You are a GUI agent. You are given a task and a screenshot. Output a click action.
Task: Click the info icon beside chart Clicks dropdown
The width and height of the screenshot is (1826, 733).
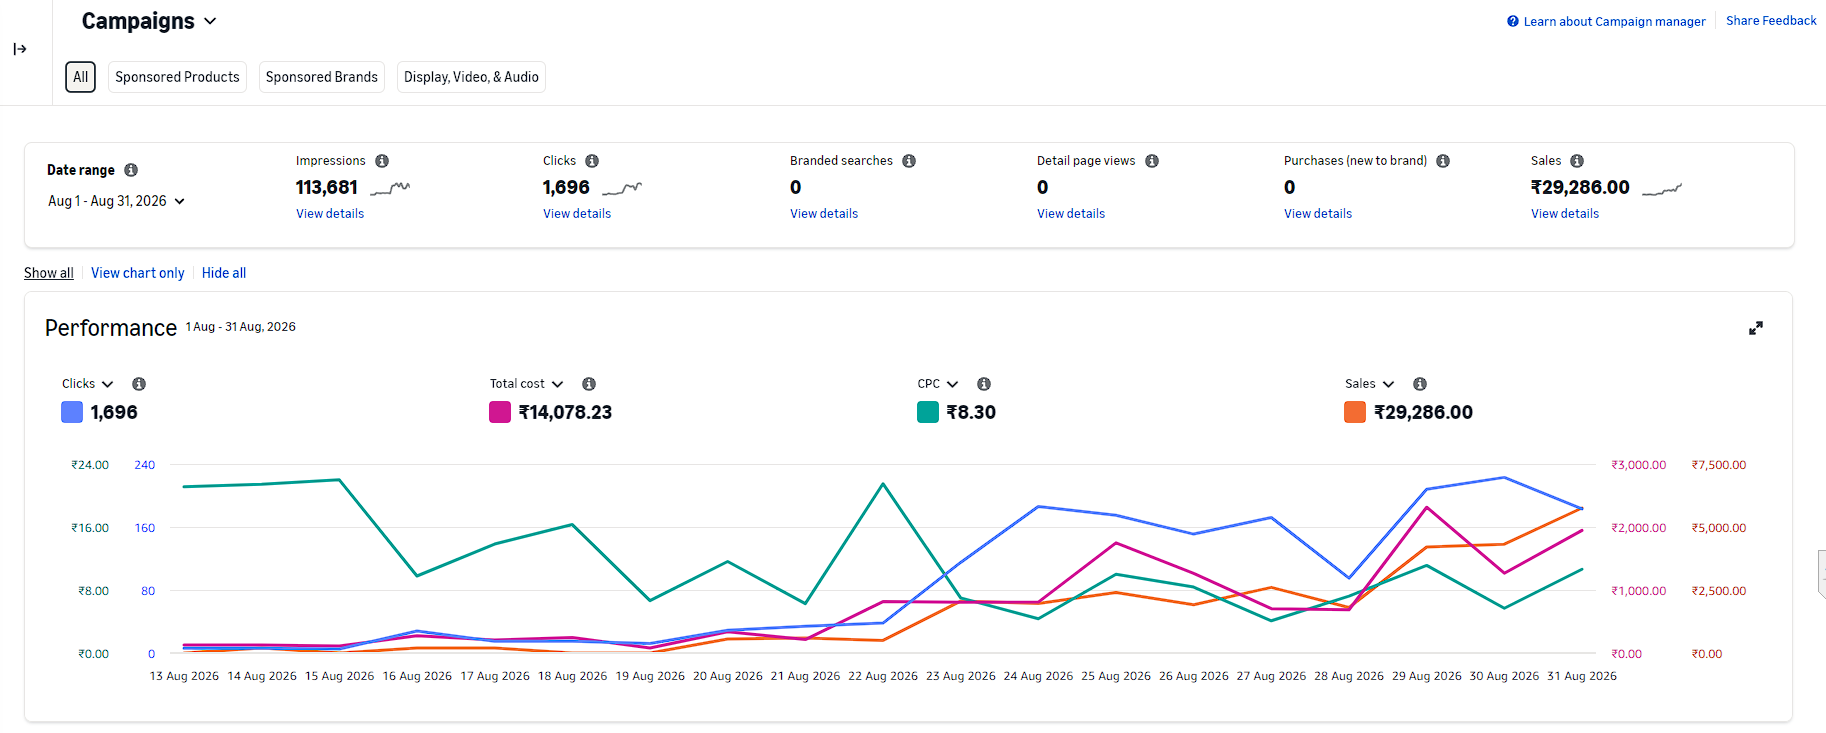139,384
